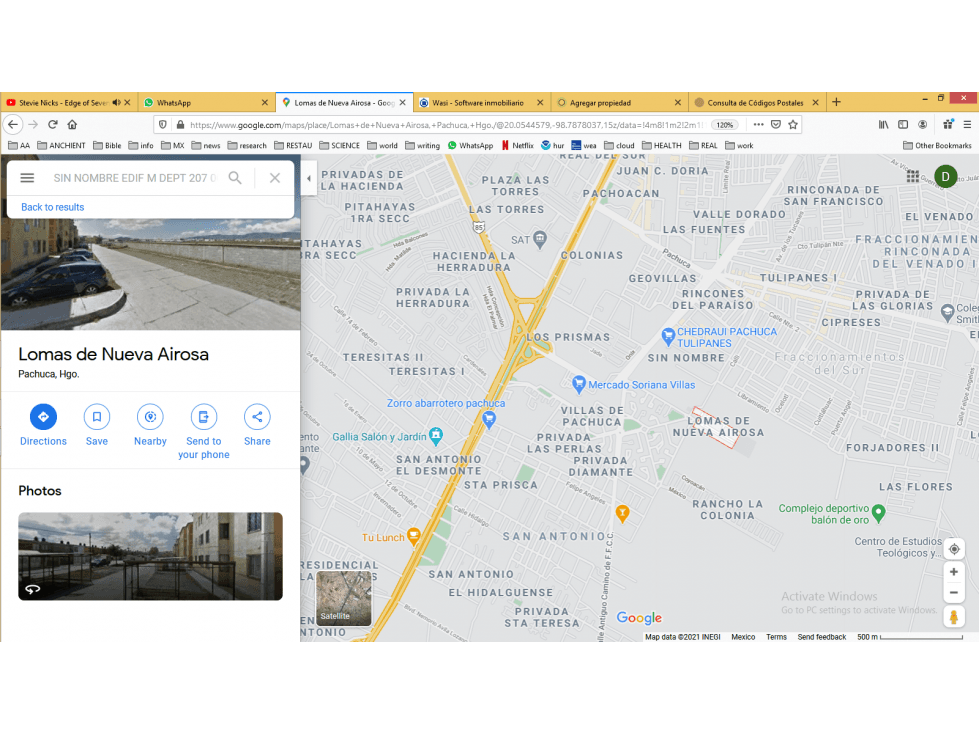Click the site security padlock icon

[180, 125]
